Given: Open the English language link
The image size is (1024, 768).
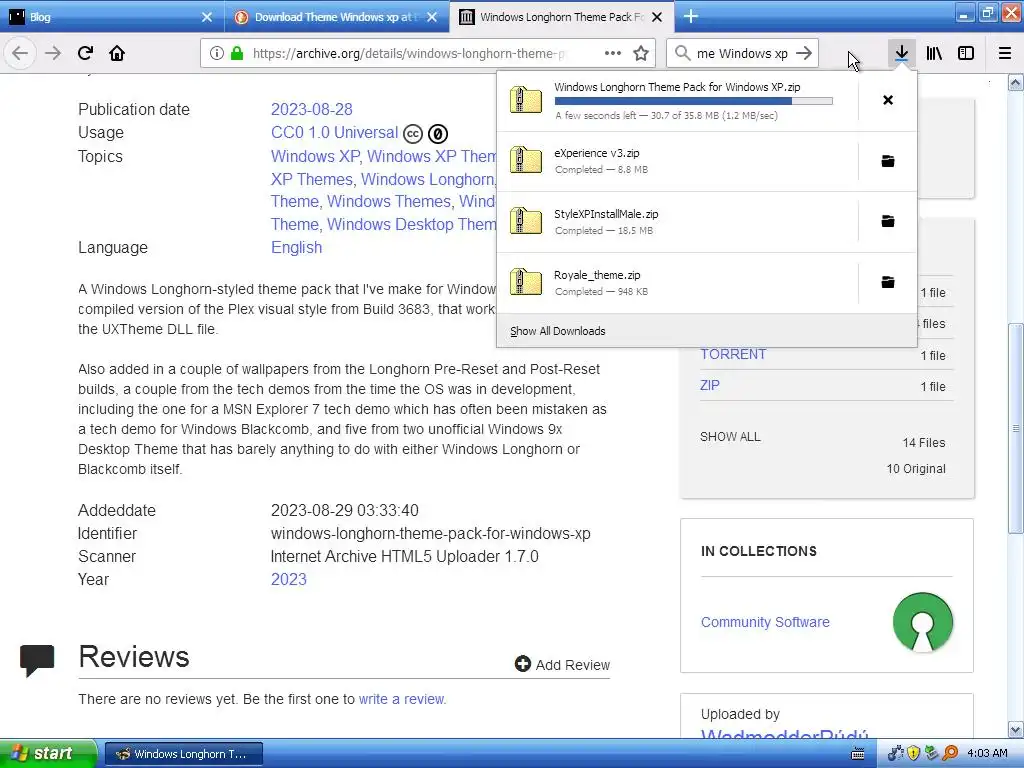Looking at the screenshot, I should coord(296,248).
